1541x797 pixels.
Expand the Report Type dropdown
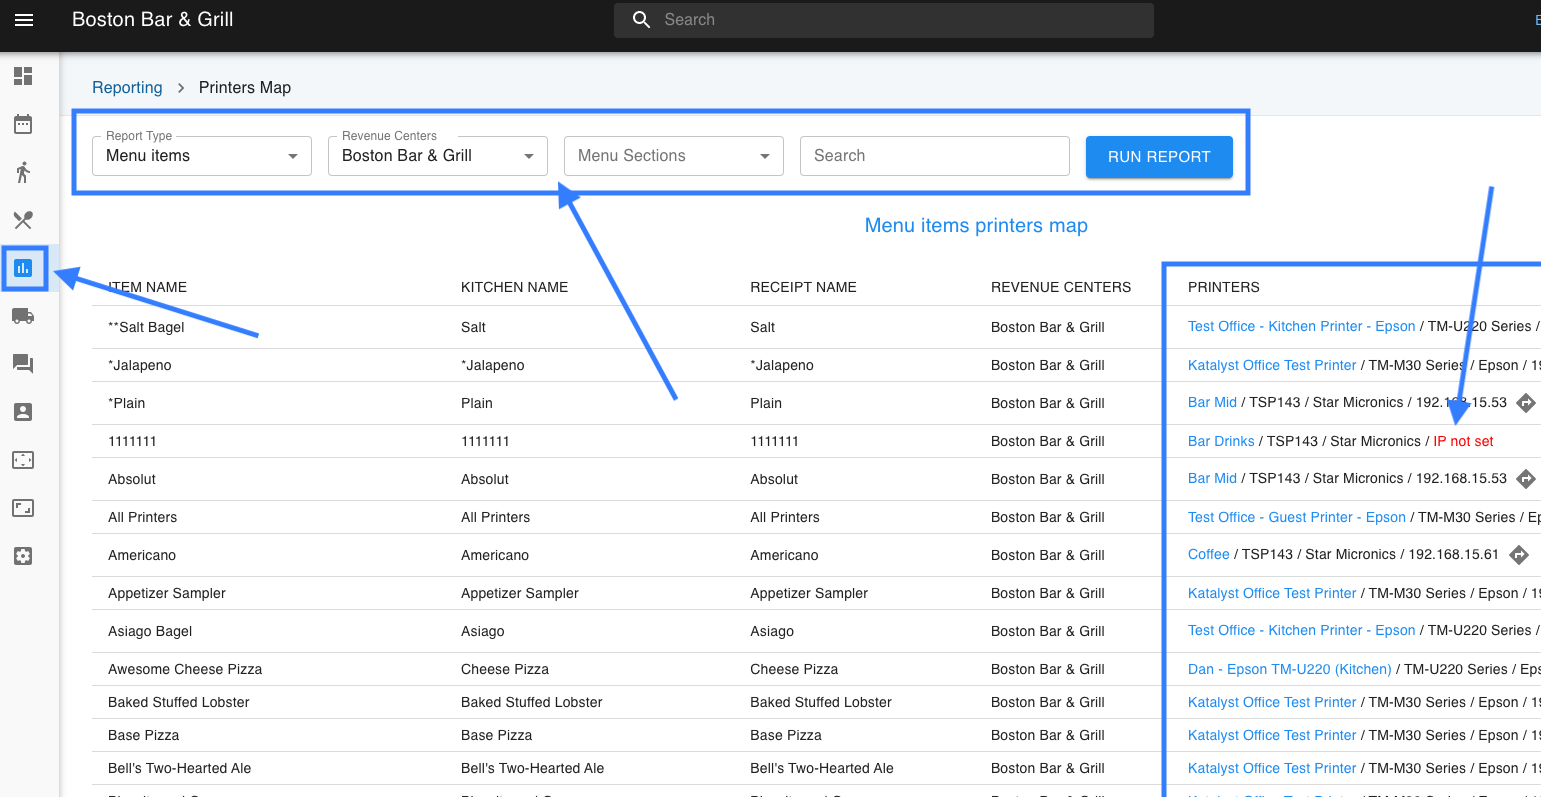tap(201, 156)
